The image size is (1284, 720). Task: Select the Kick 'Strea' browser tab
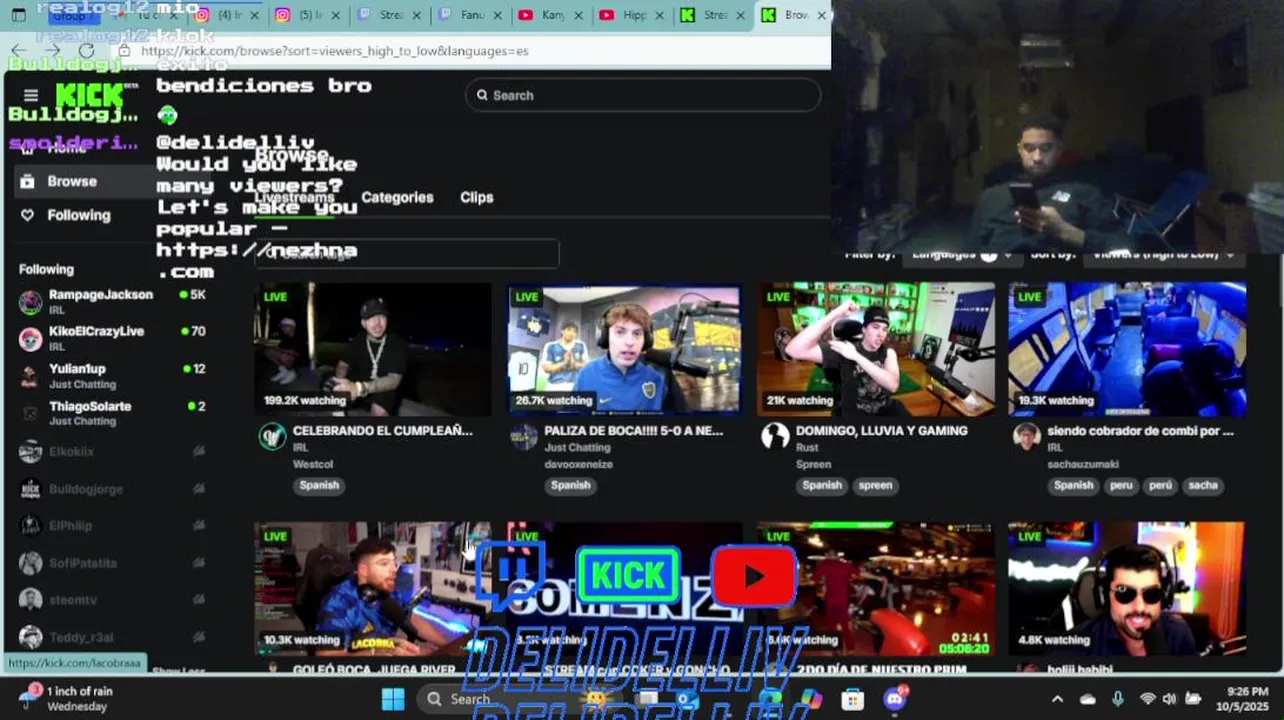pyautogui.click(x=714, y=15)
